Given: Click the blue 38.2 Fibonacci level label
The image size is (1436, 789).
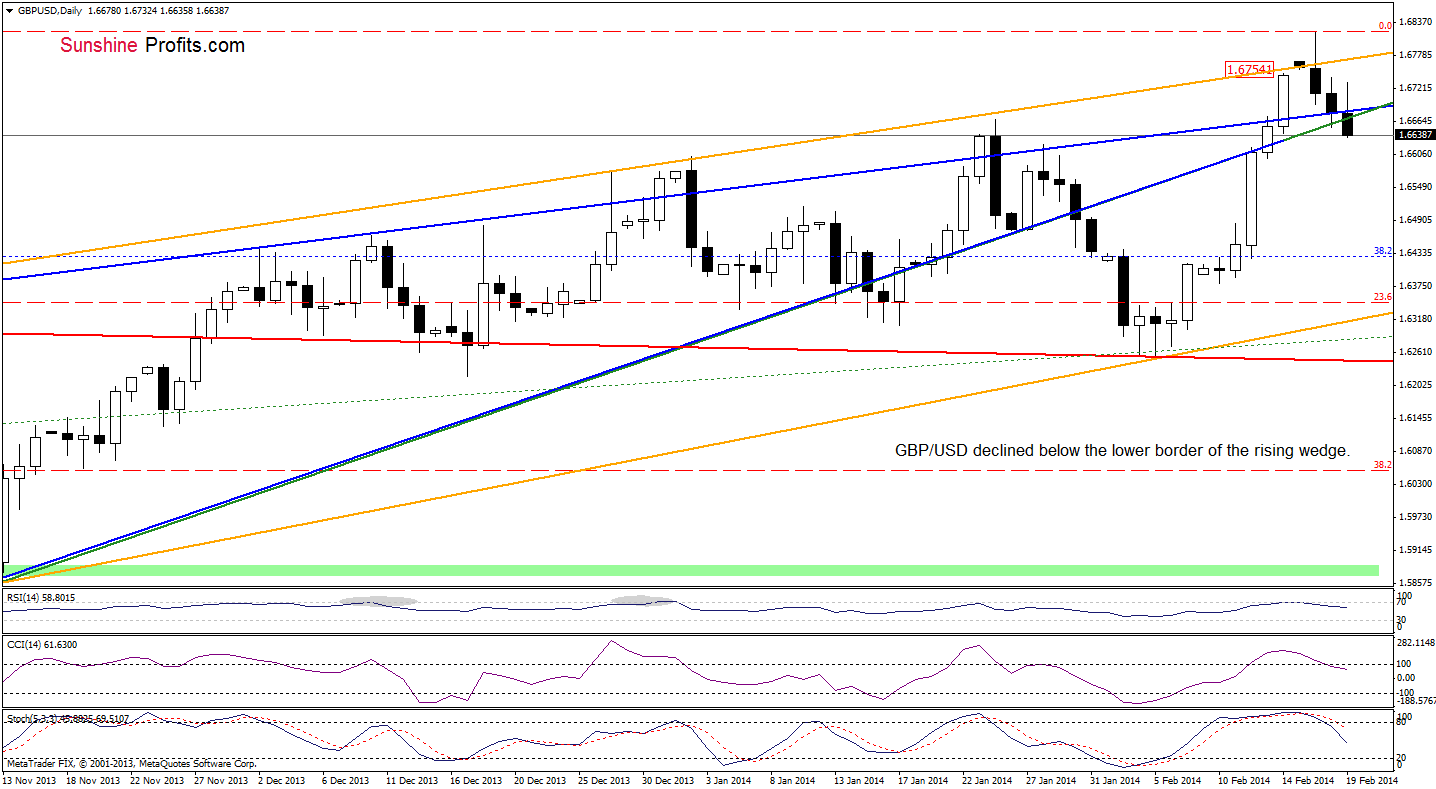Looking at the screenshot, I should point(1385,251).
